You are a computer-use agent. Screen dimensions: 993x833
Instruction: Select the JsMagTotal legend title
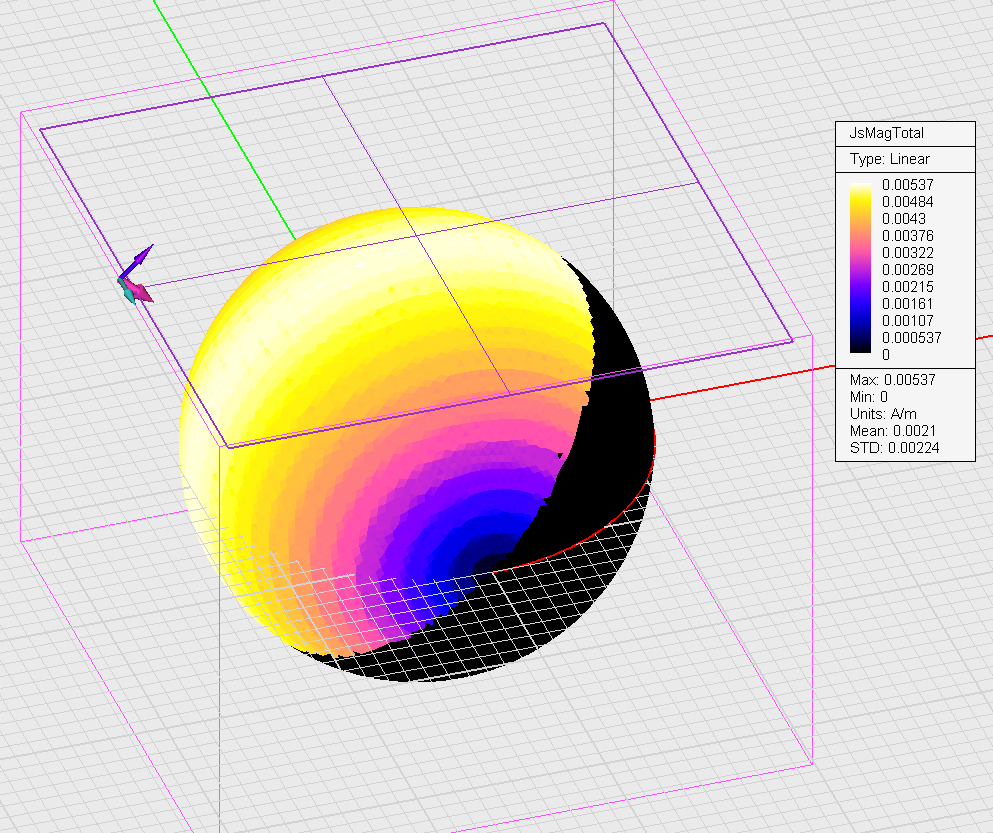click(886, 133)
